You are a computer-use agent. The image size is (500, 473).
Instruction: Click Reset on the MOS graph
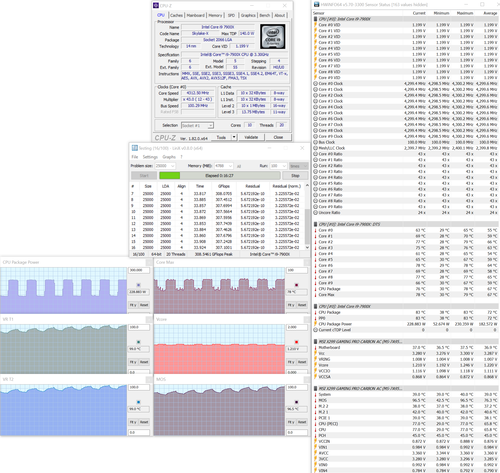302,422
